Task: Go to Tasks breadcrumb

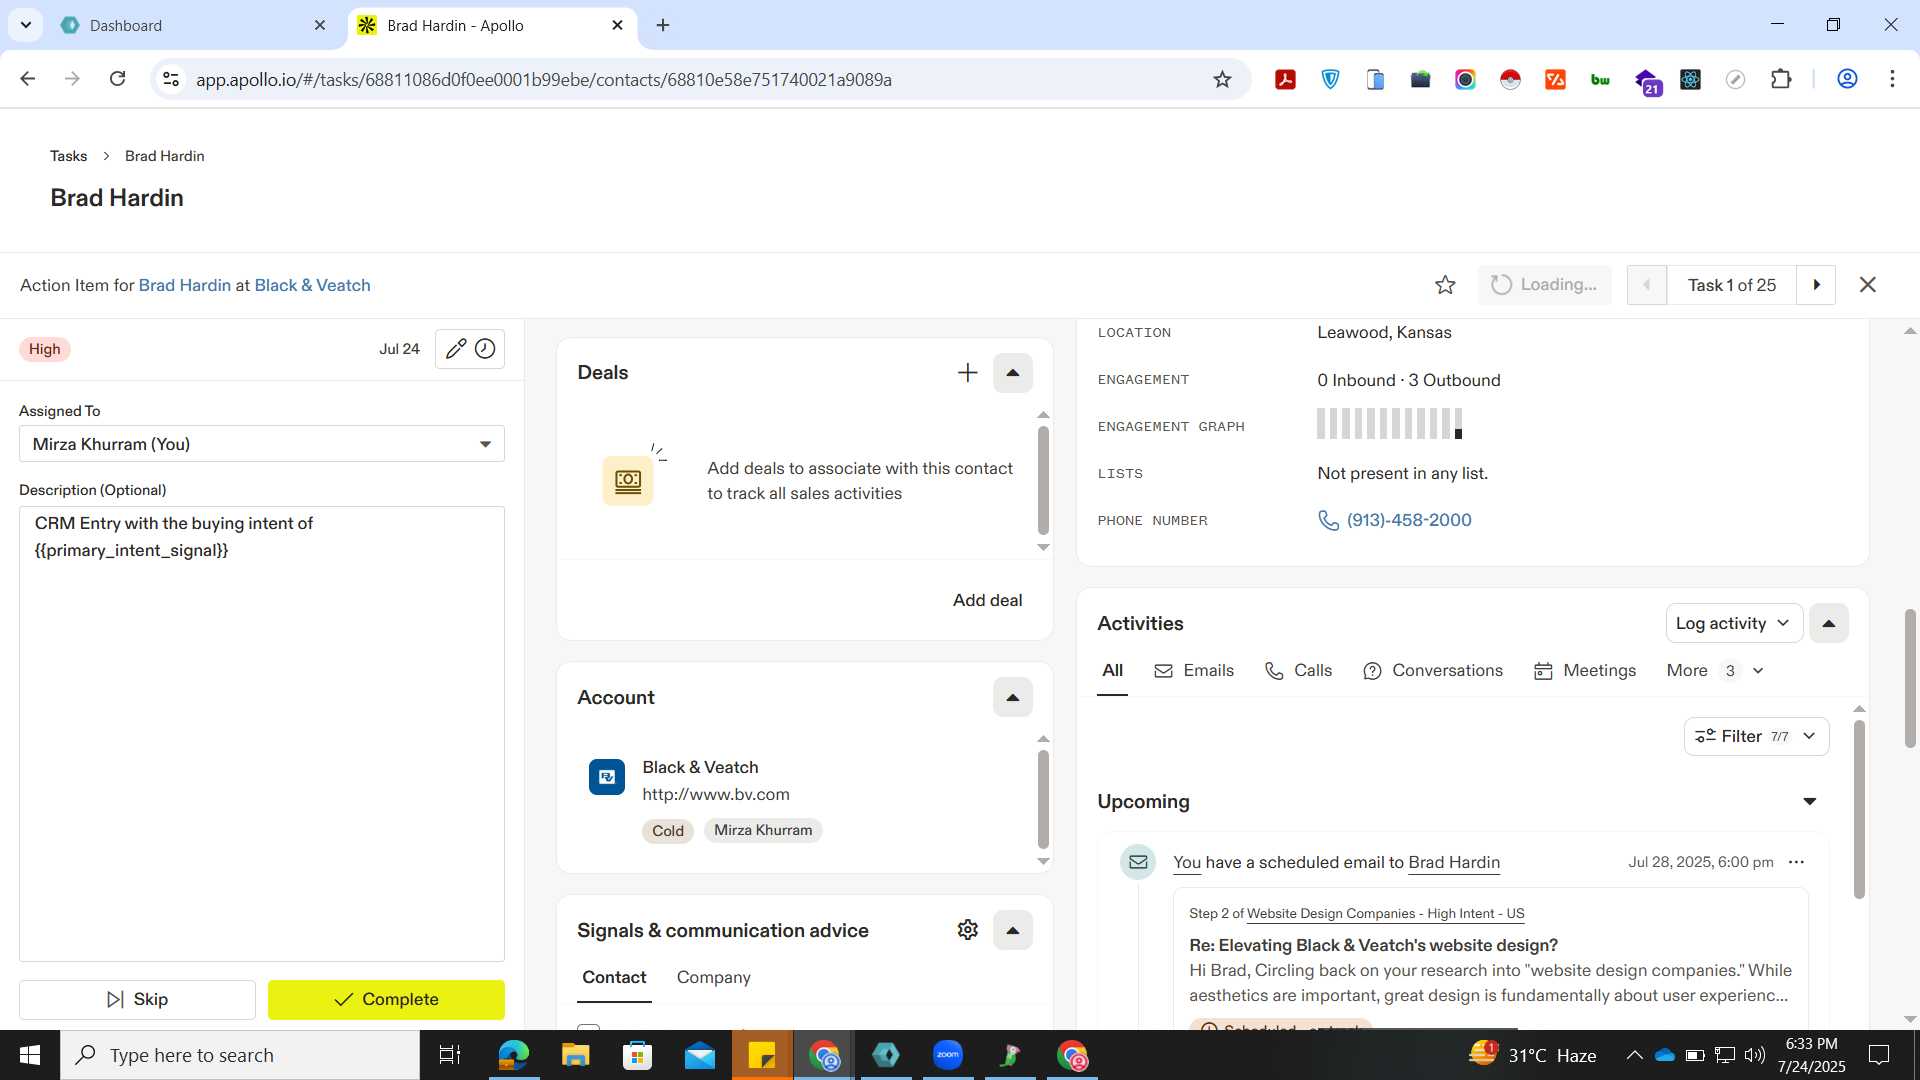Action: tap(68, 156)
